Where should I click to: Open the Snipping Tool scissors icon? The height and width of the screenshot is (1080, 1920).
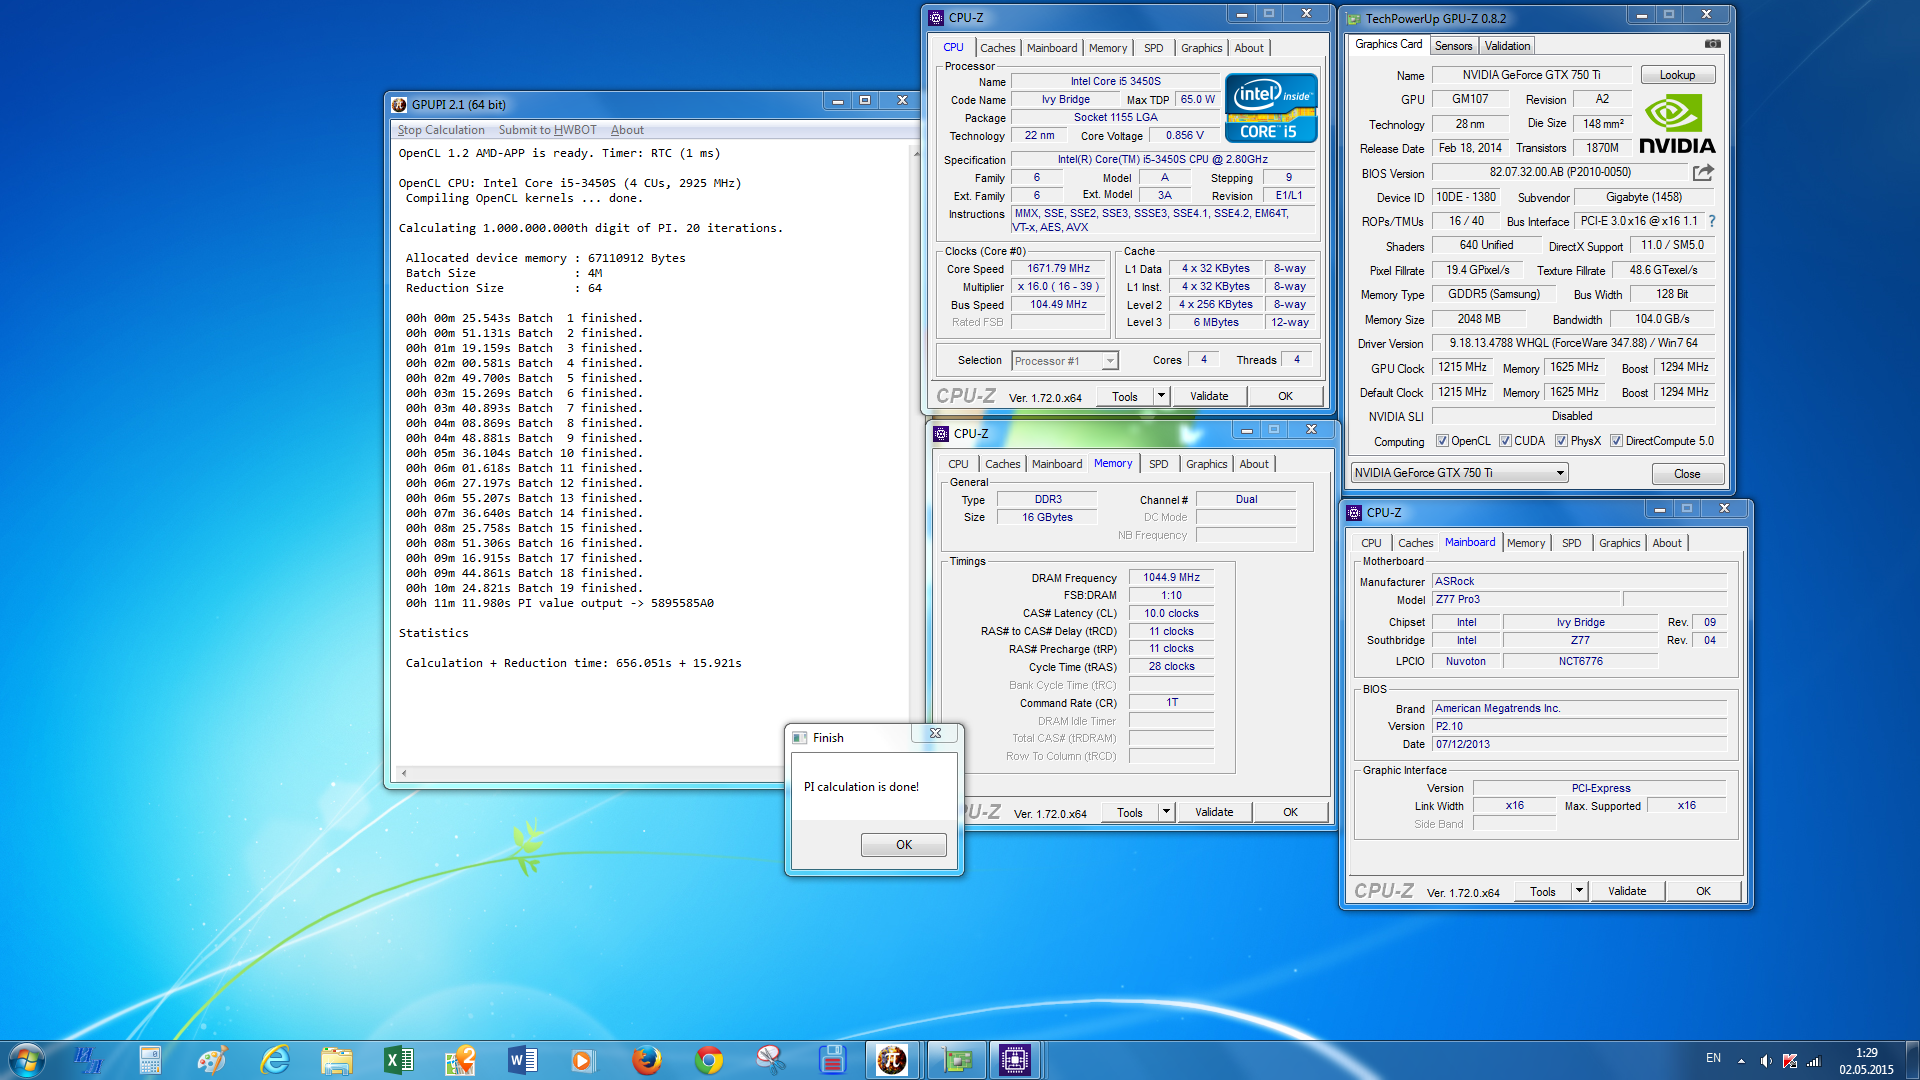[x=771, y=1060]
